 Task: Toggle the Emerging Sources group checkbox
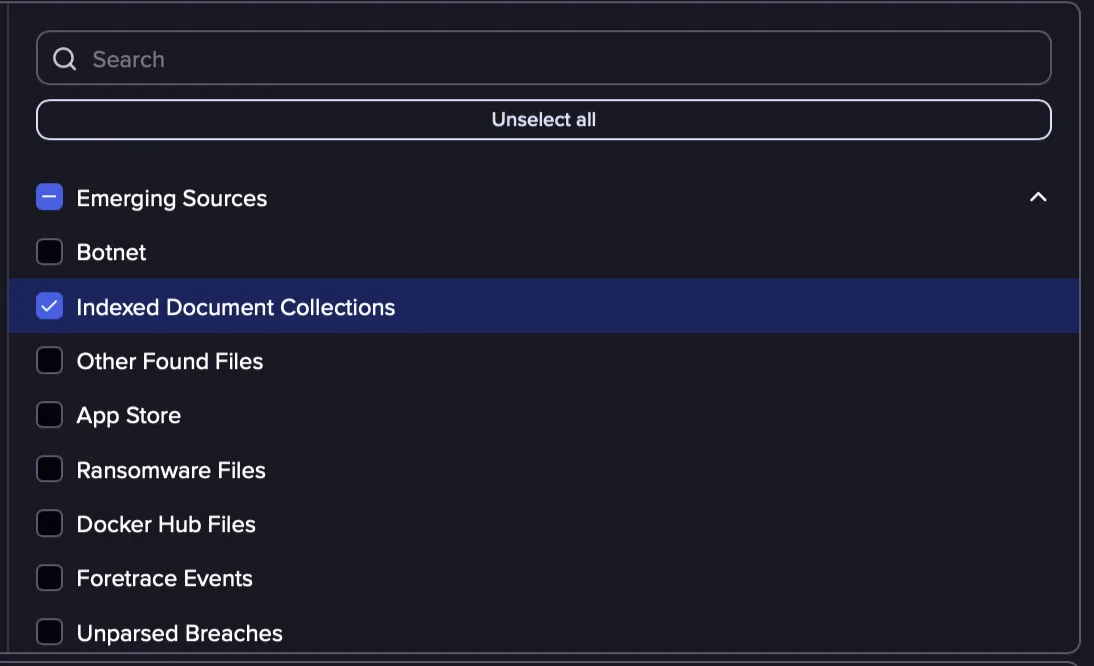(x=50, y=197)
